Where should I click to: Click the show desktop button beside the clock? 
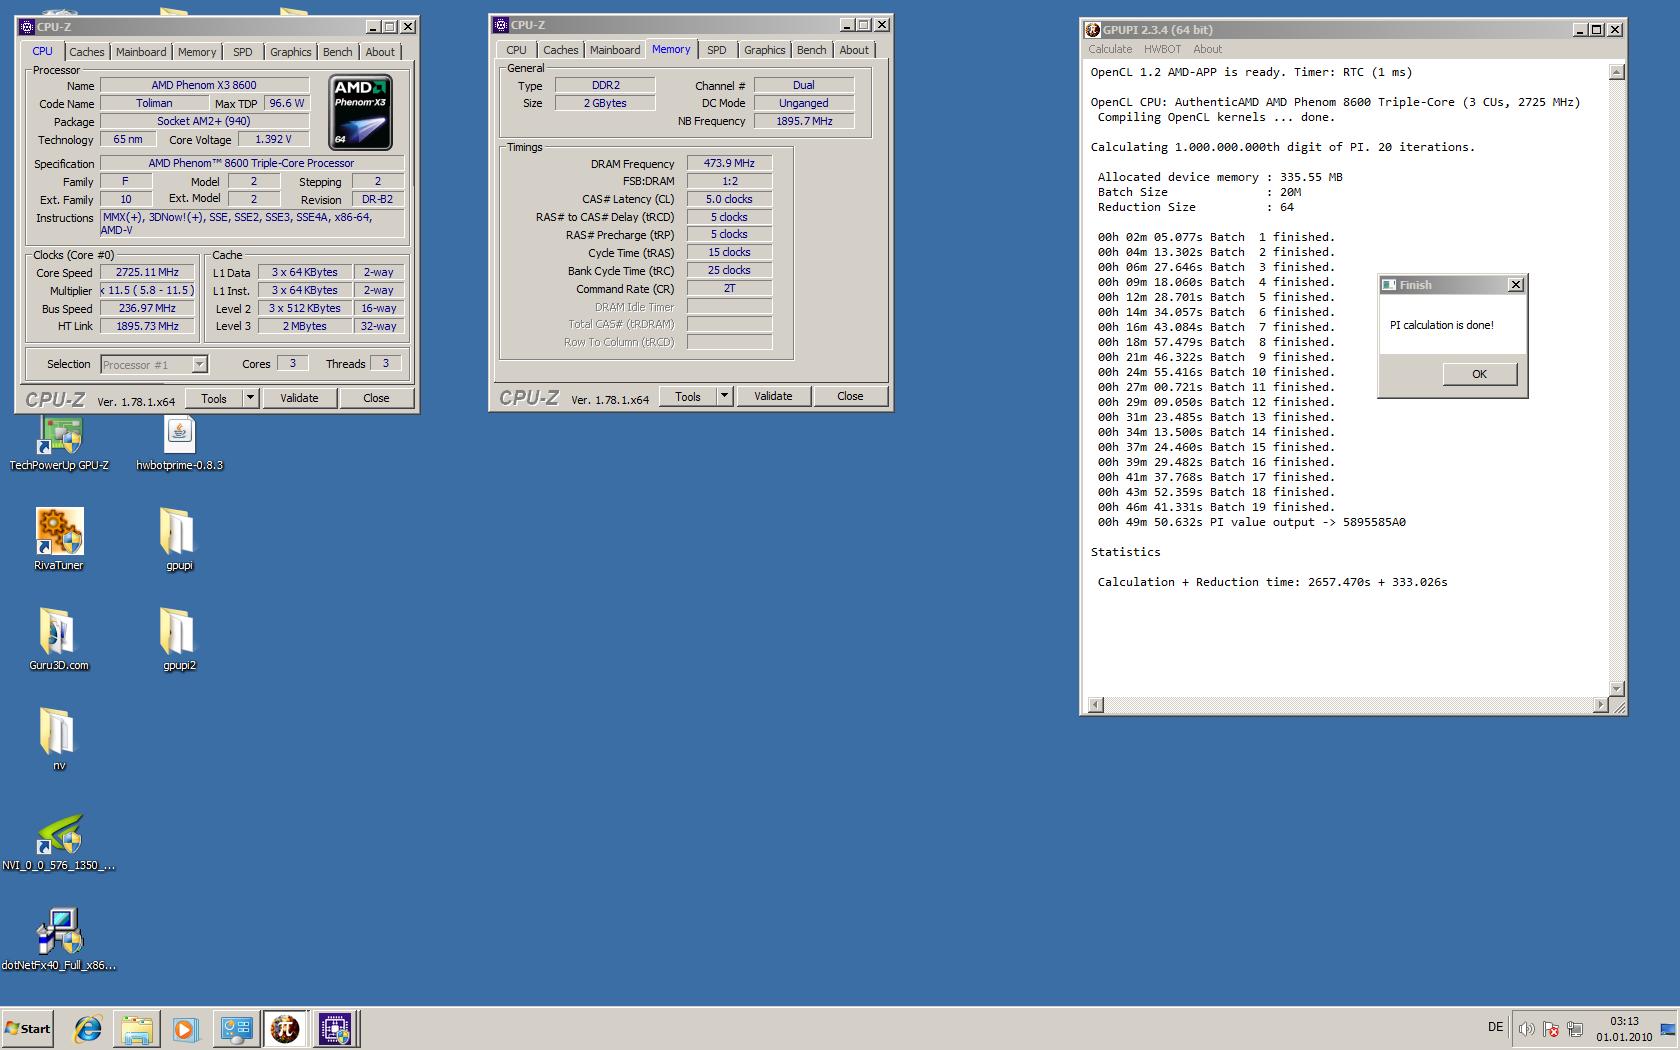click(x=1668, y=1028)
